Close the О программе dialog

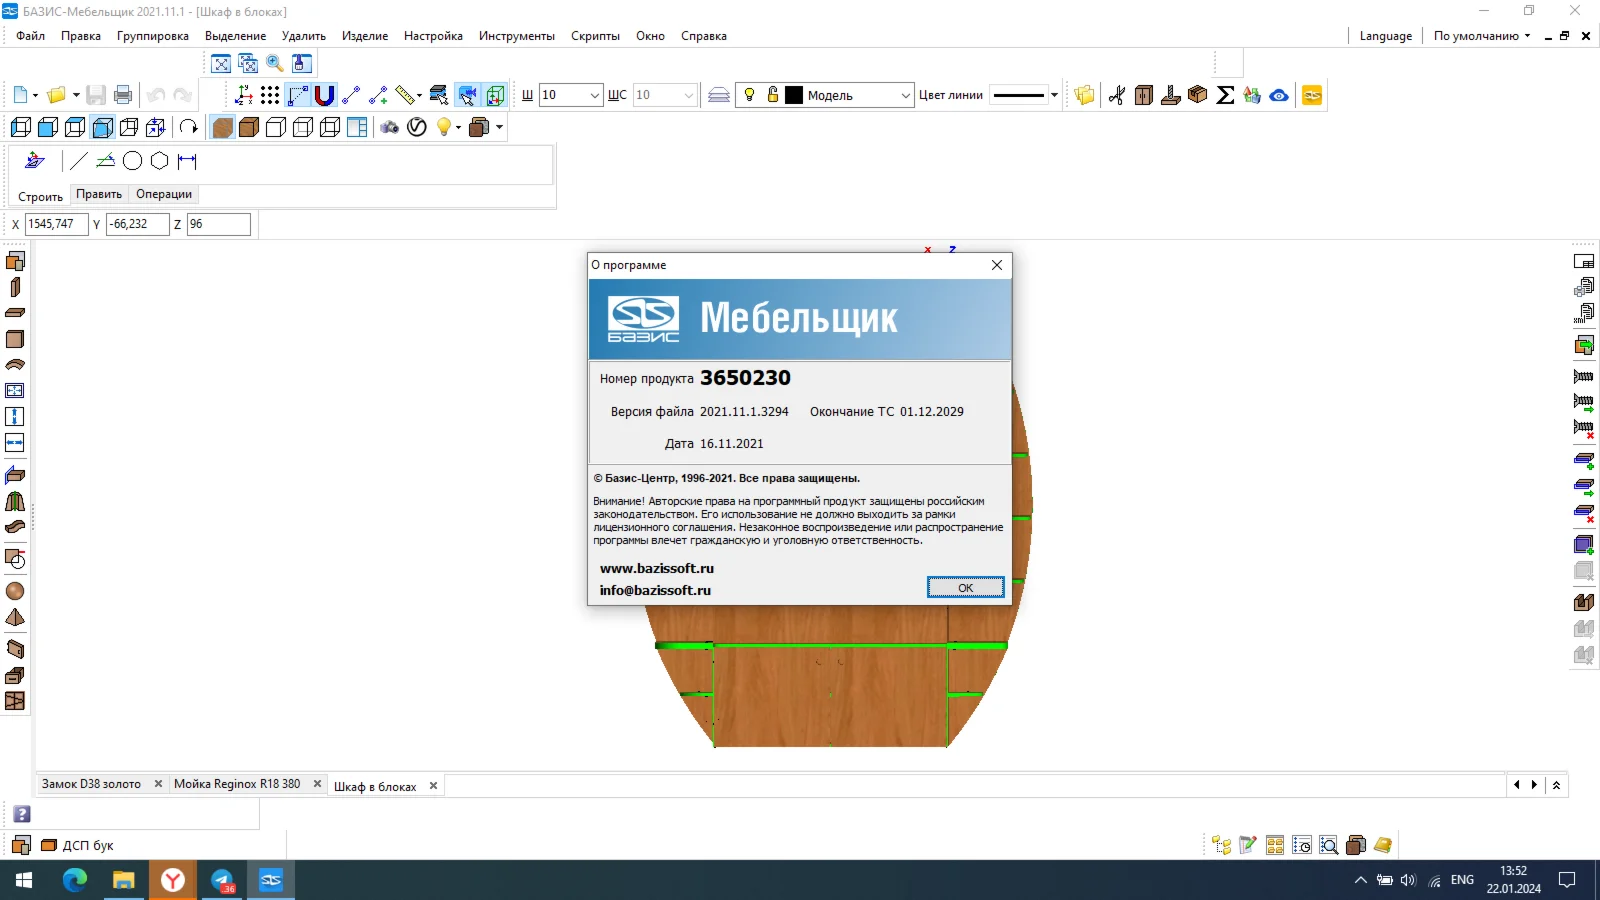coord(996,265)
